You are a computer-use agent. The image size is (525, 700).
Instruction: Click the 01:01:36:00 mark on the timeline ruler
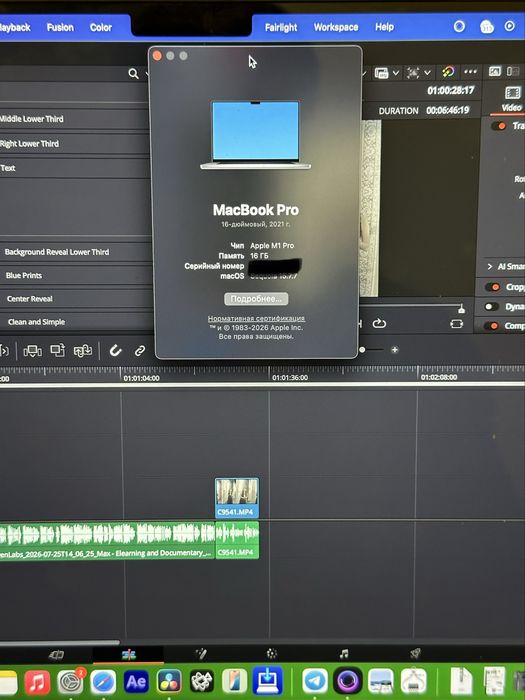[x=289, y=378]
